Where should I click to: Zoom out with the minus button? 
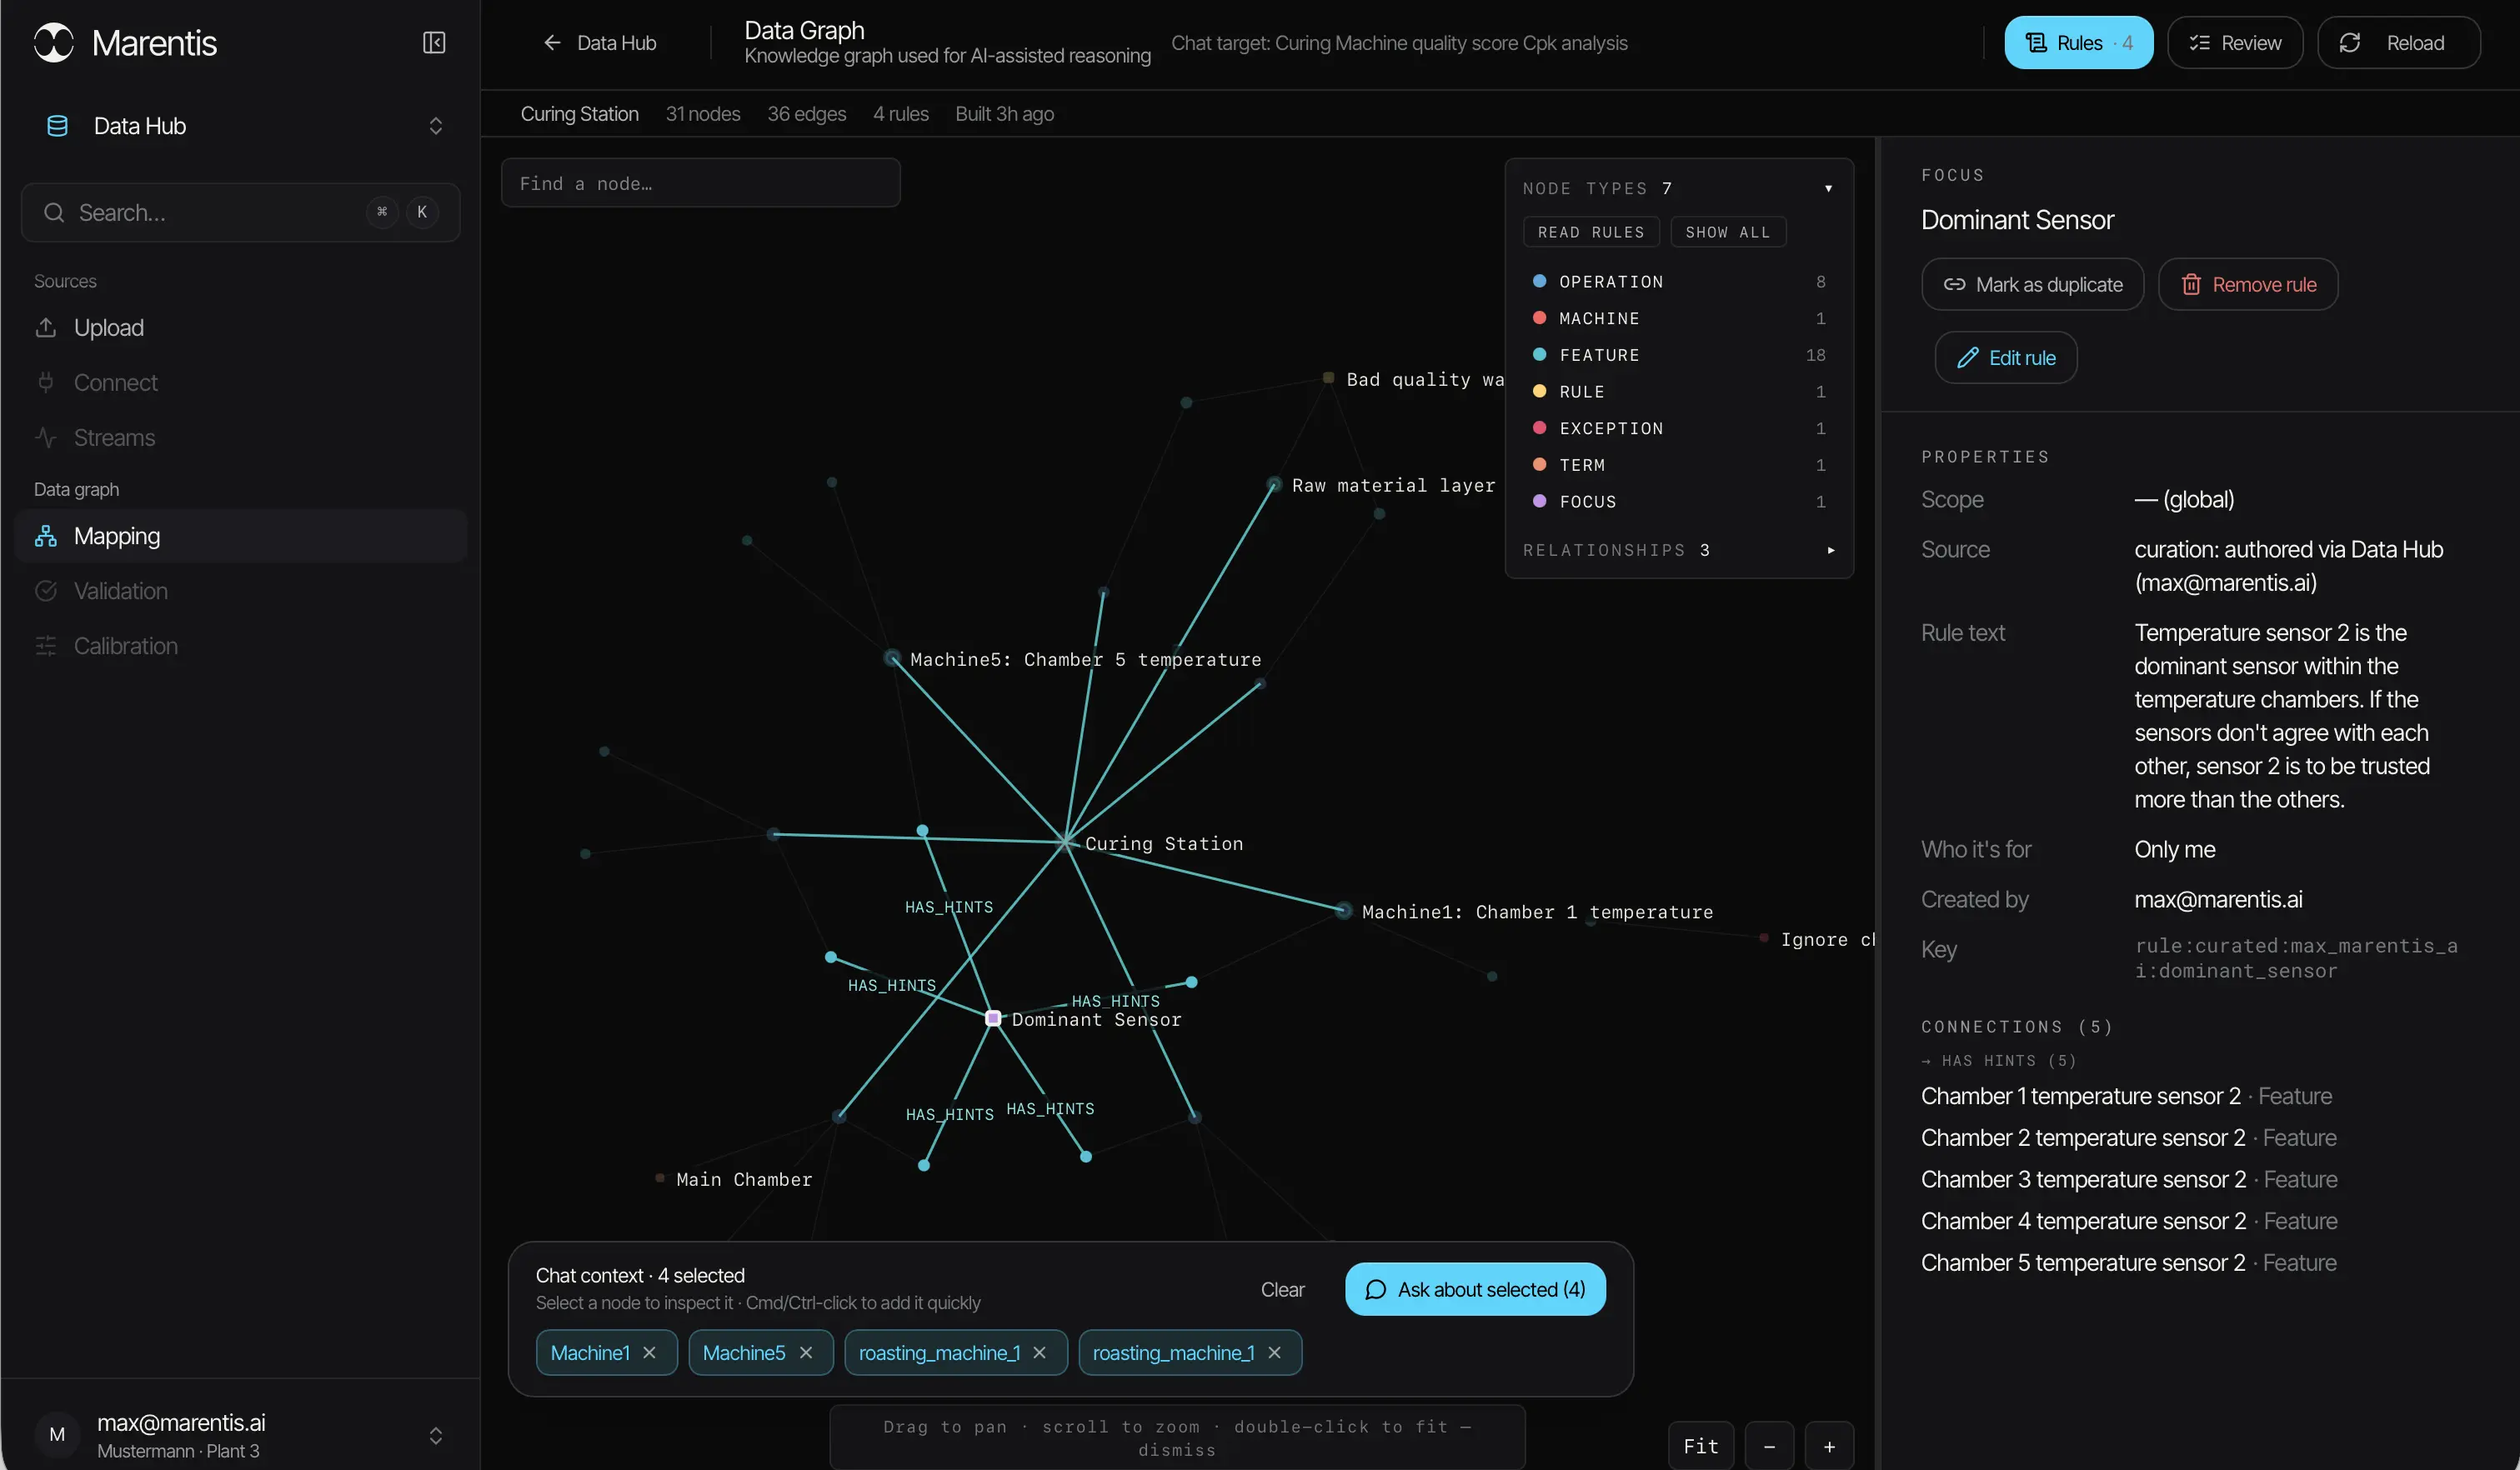tap(1769, 1446)
